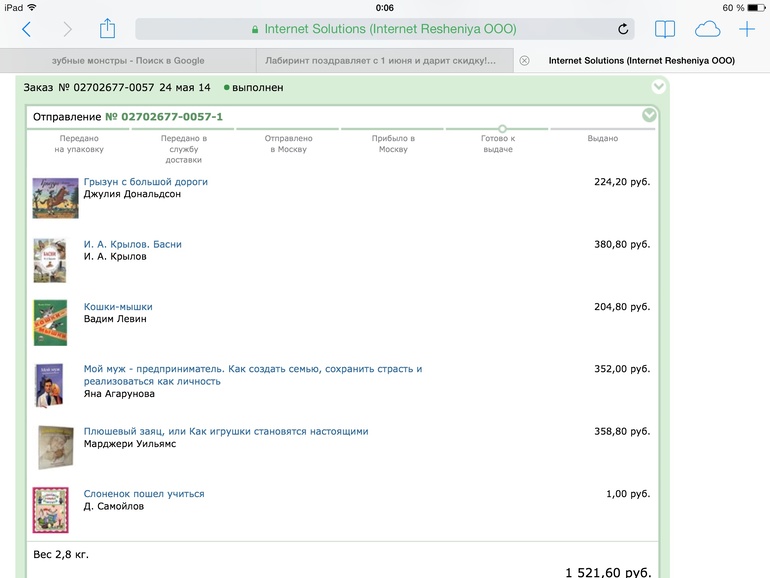Image resolution: width=770 pixels, height=578 pixels.
Task: Open the Слоненок пошел учиться link
Action: coord(144,494)
